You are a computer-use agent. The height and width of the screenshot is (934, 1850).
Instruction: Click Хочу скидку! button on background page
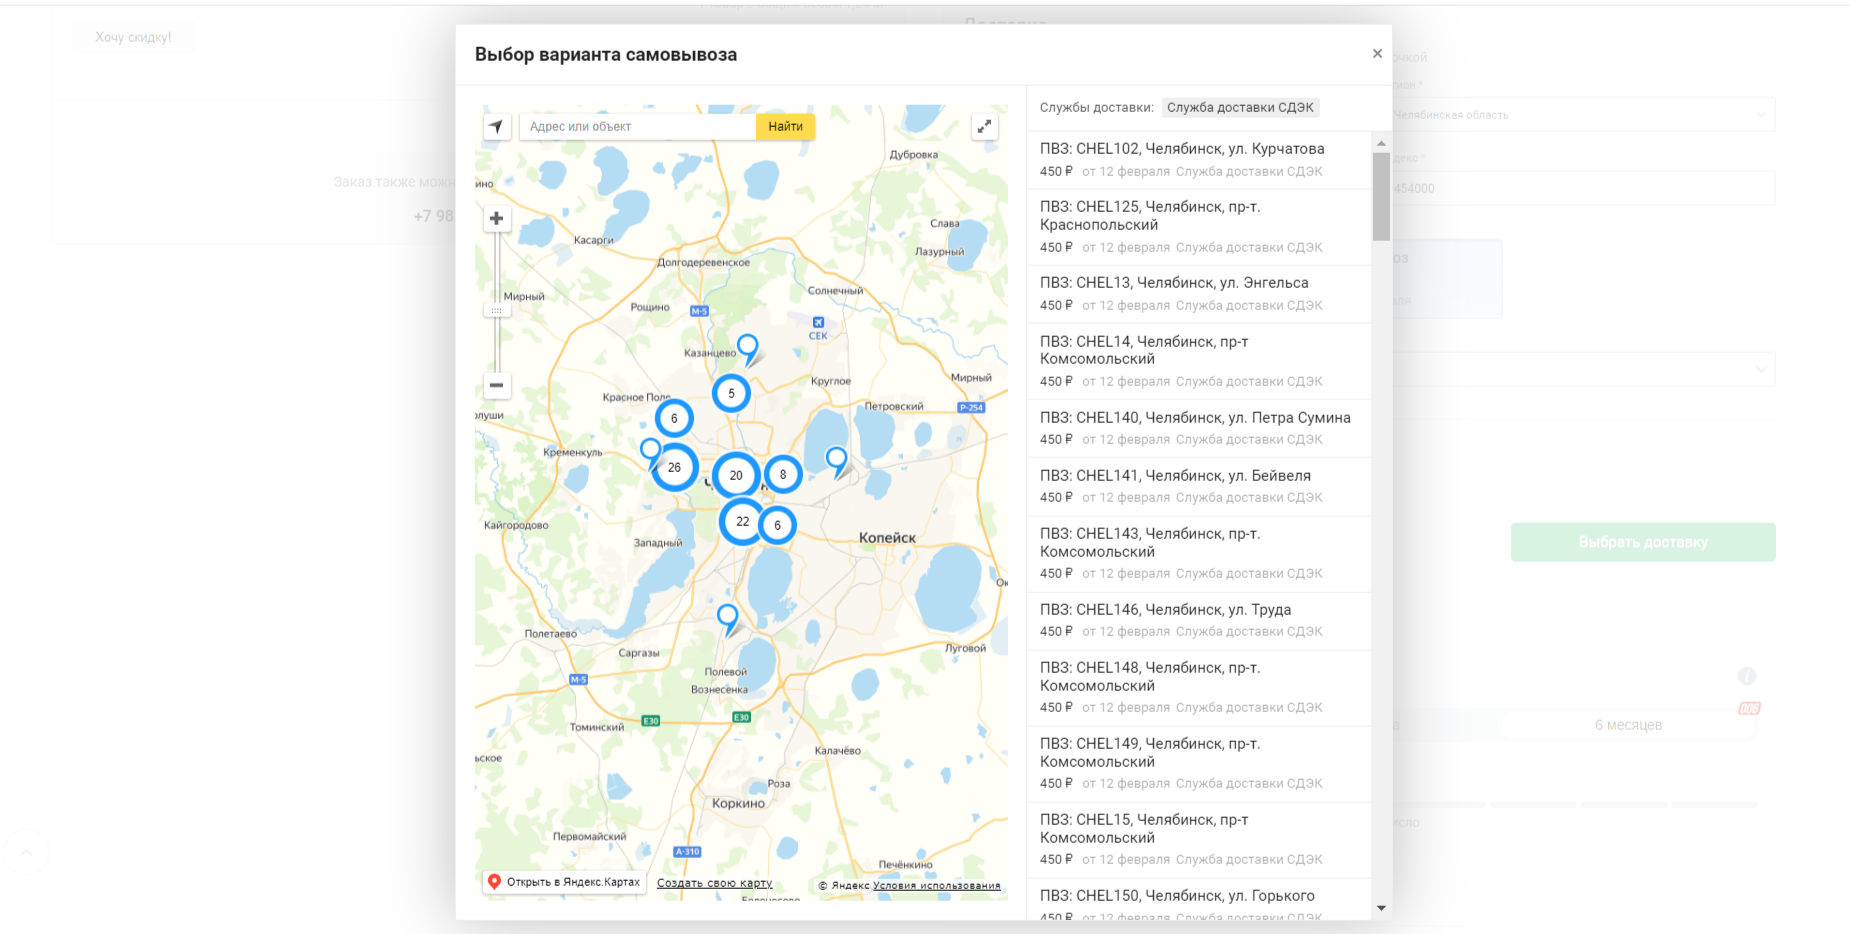click(133, 37)
